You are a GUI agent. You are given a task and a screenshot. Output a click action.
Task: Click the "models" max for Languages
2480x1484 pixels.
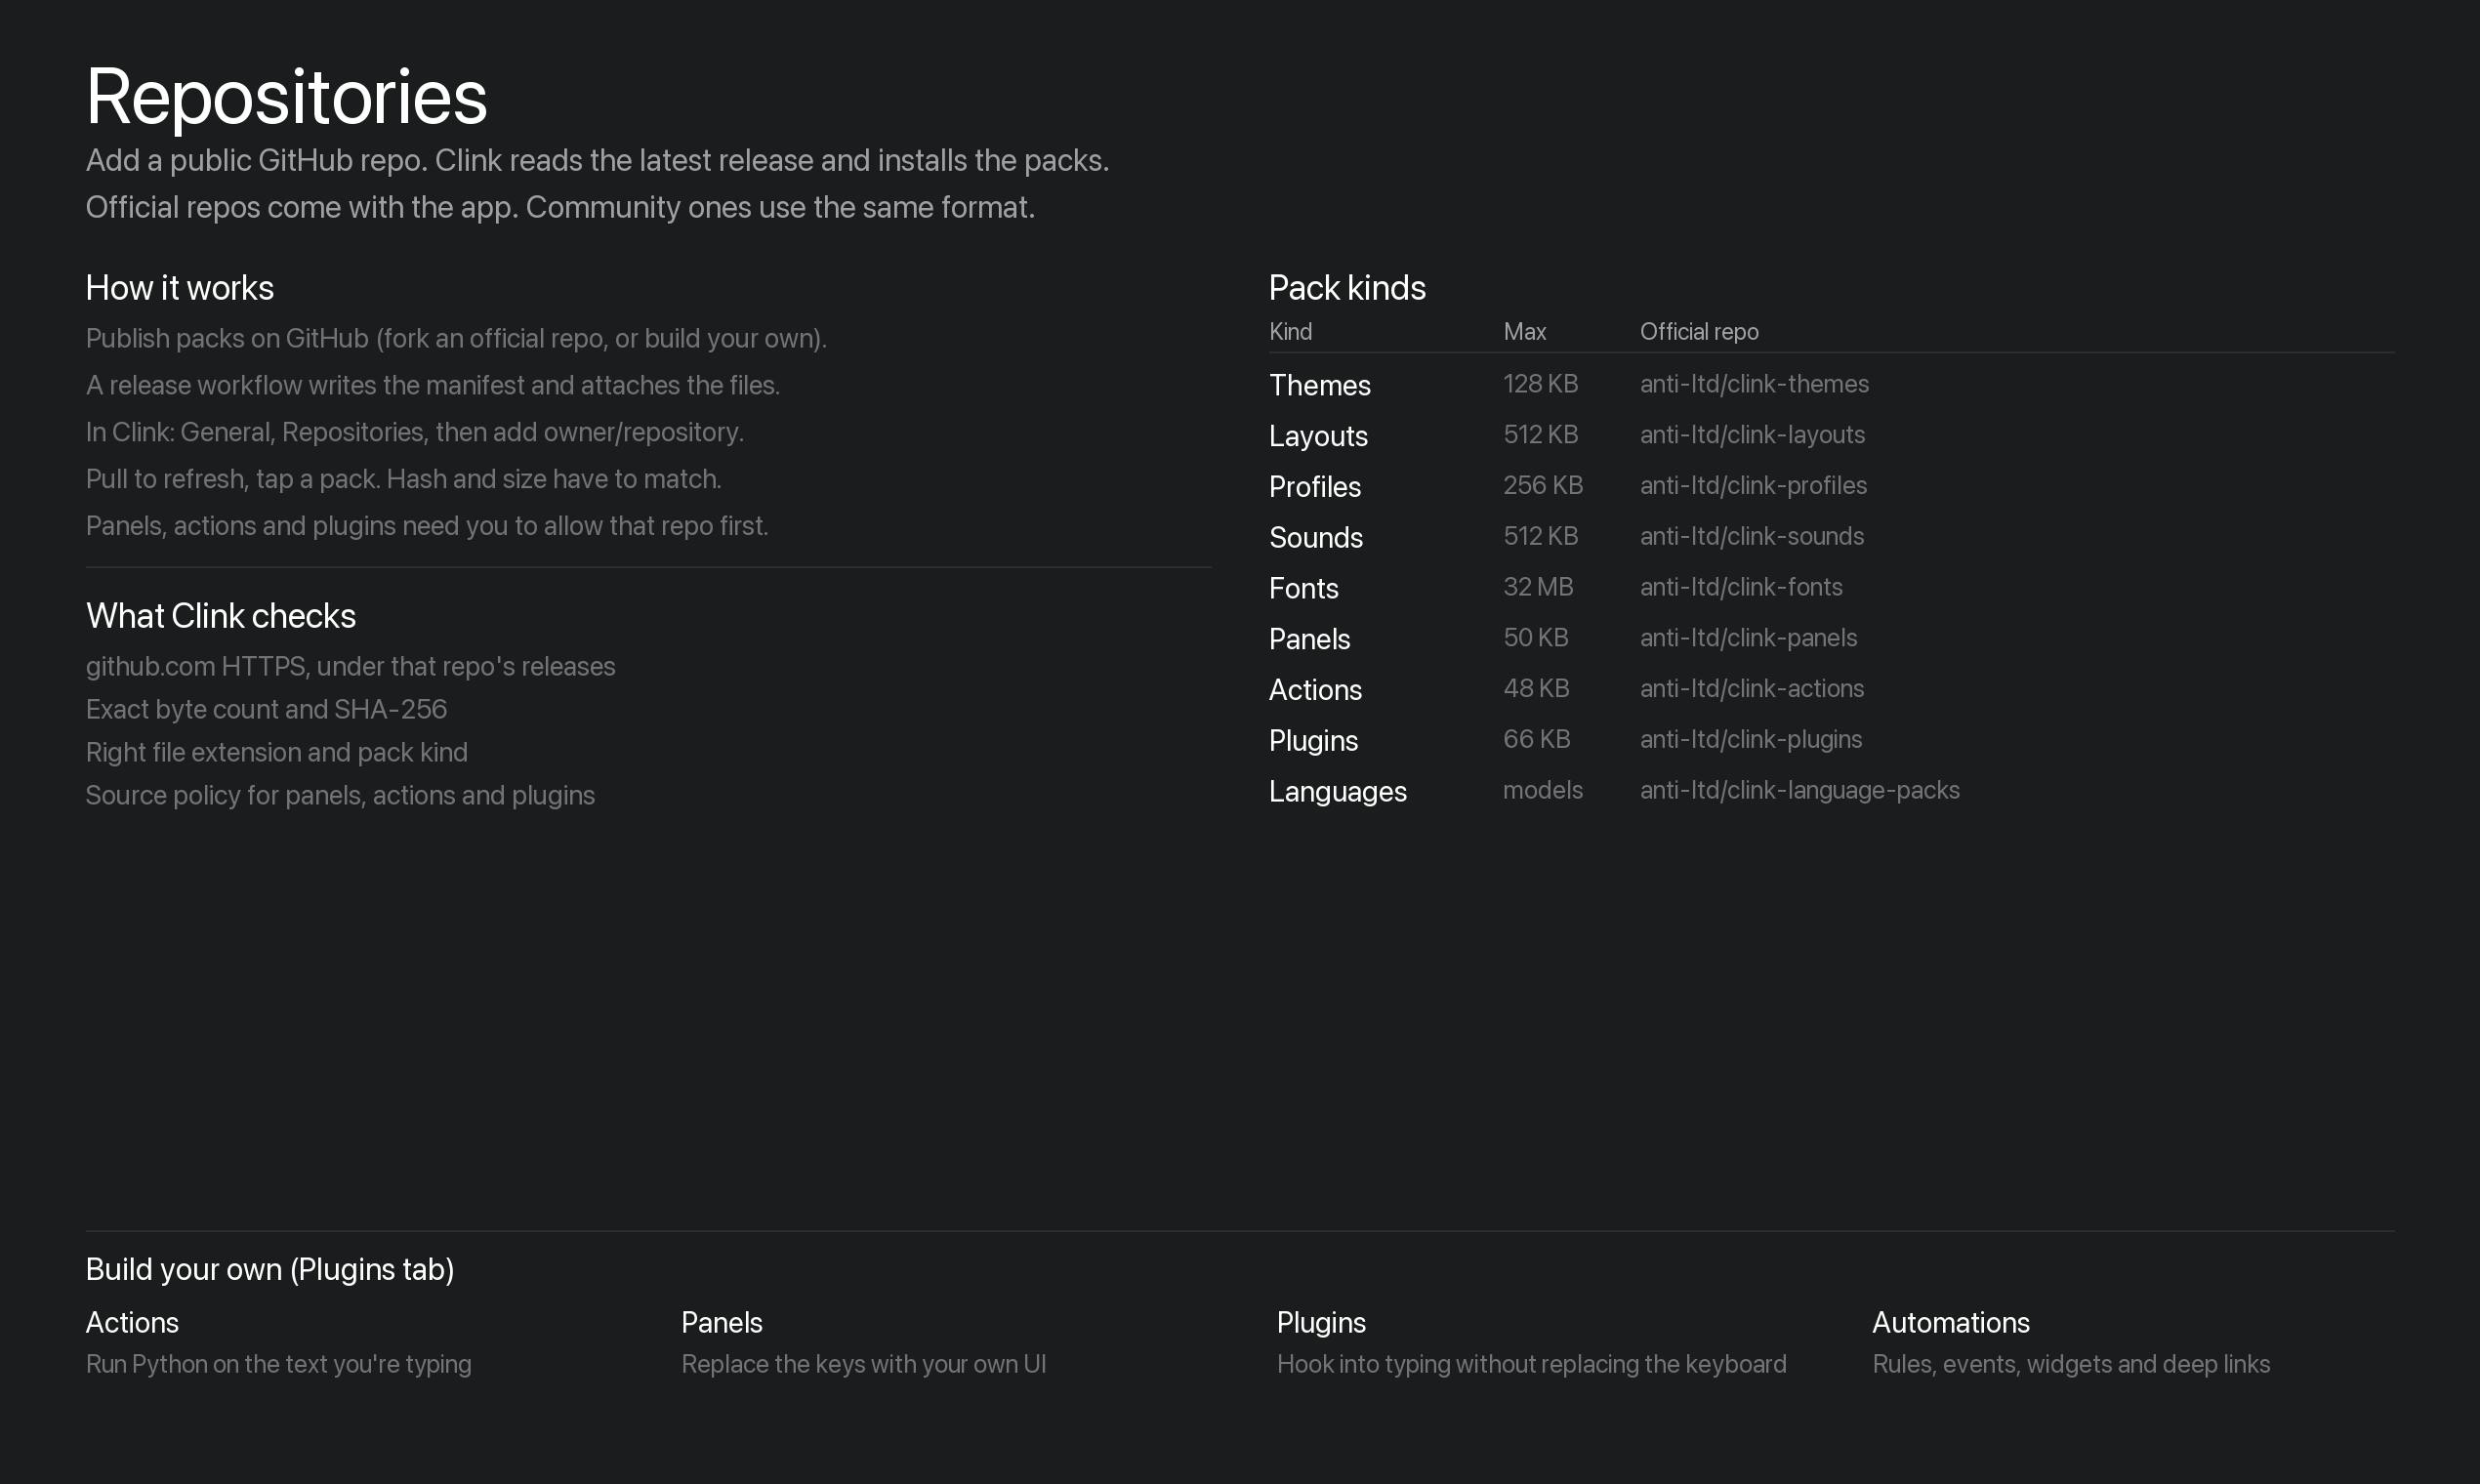tap(1543, 791)
